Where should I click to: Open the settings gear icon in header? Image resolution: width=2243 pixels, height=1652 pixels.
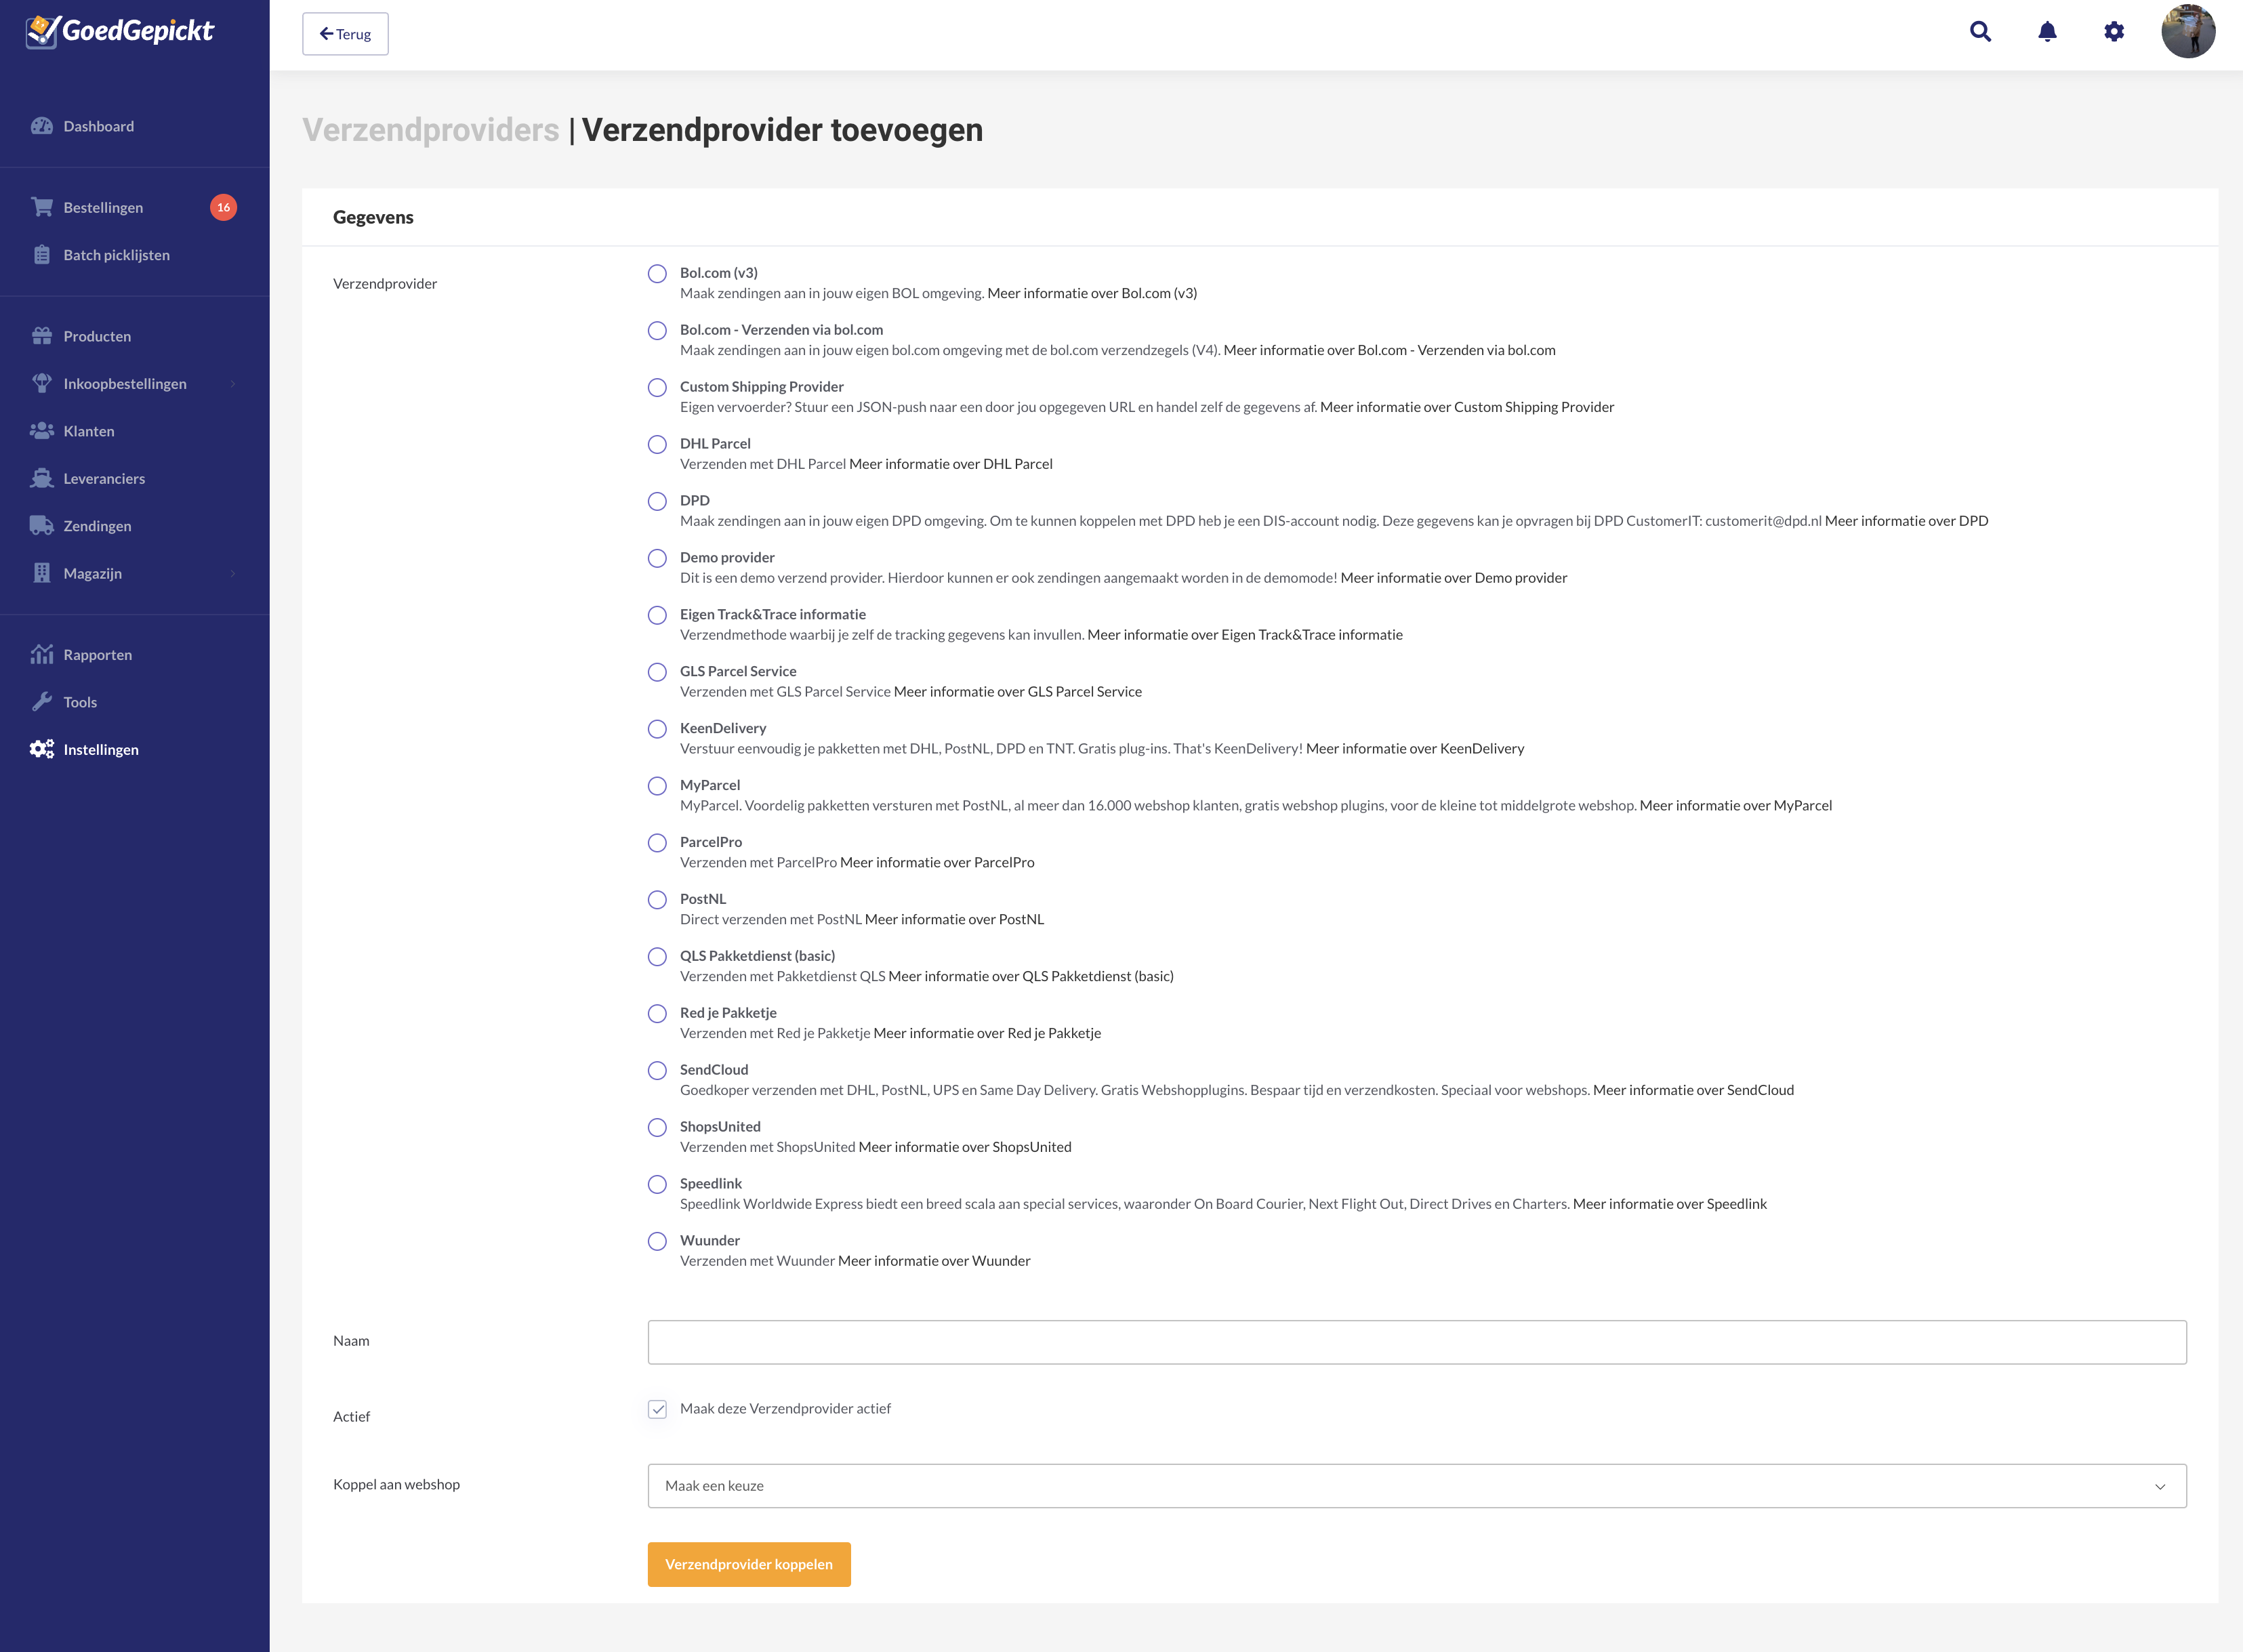pos(2114,32)
